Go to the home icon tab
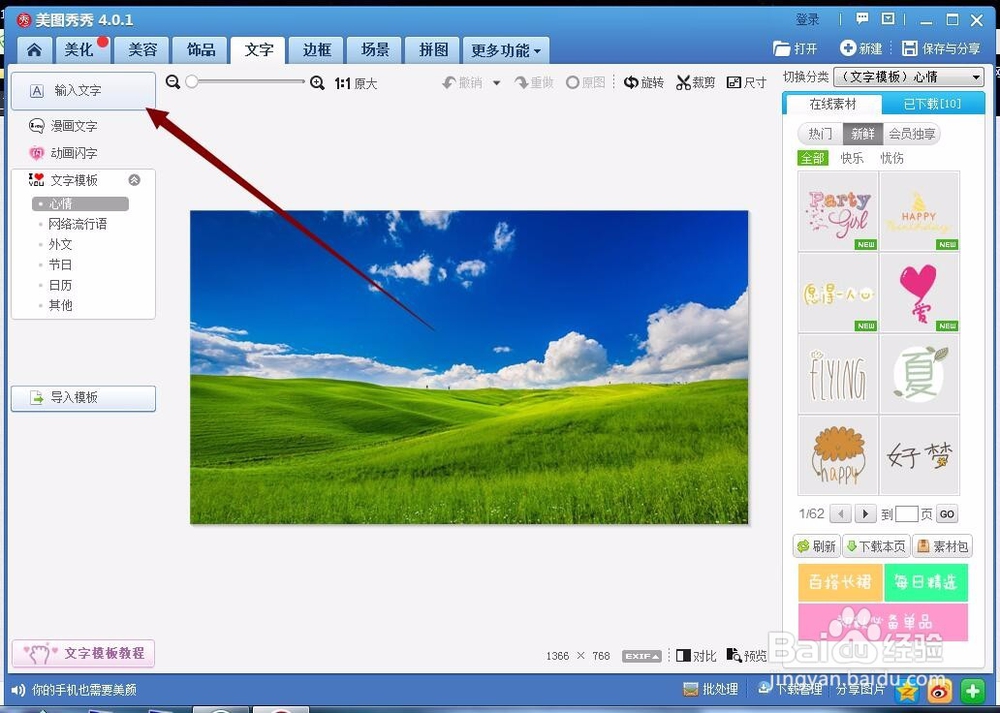1000x713 pixels. pyautogui.click(x=34, y=50)
